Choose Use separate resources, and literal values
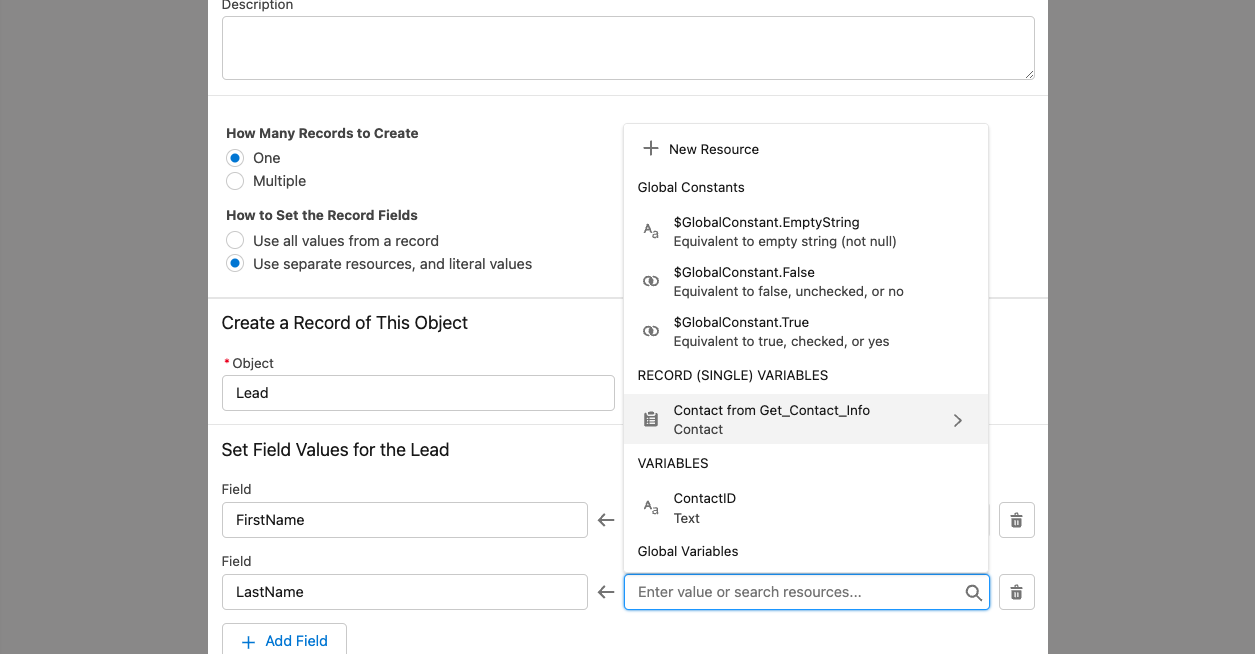Viewport: 1255px width, 654px height. pyautogui.click(x=235, y=264)
